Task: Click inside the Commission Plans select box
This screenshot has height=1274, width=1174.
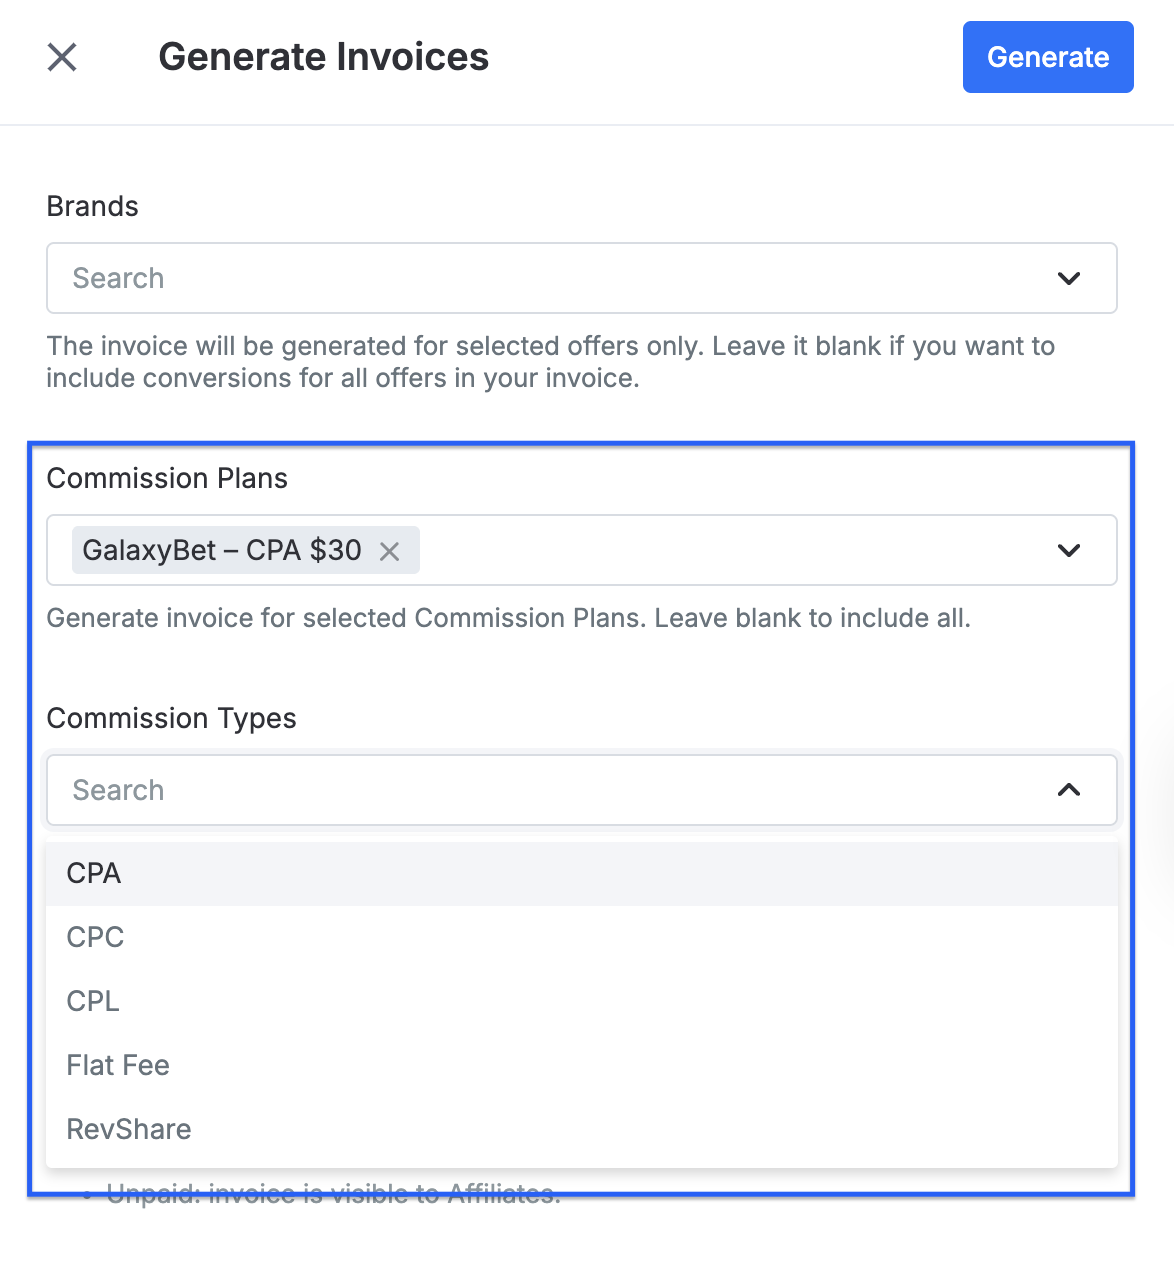Action: pyautogui.click(x=582, y=550)
